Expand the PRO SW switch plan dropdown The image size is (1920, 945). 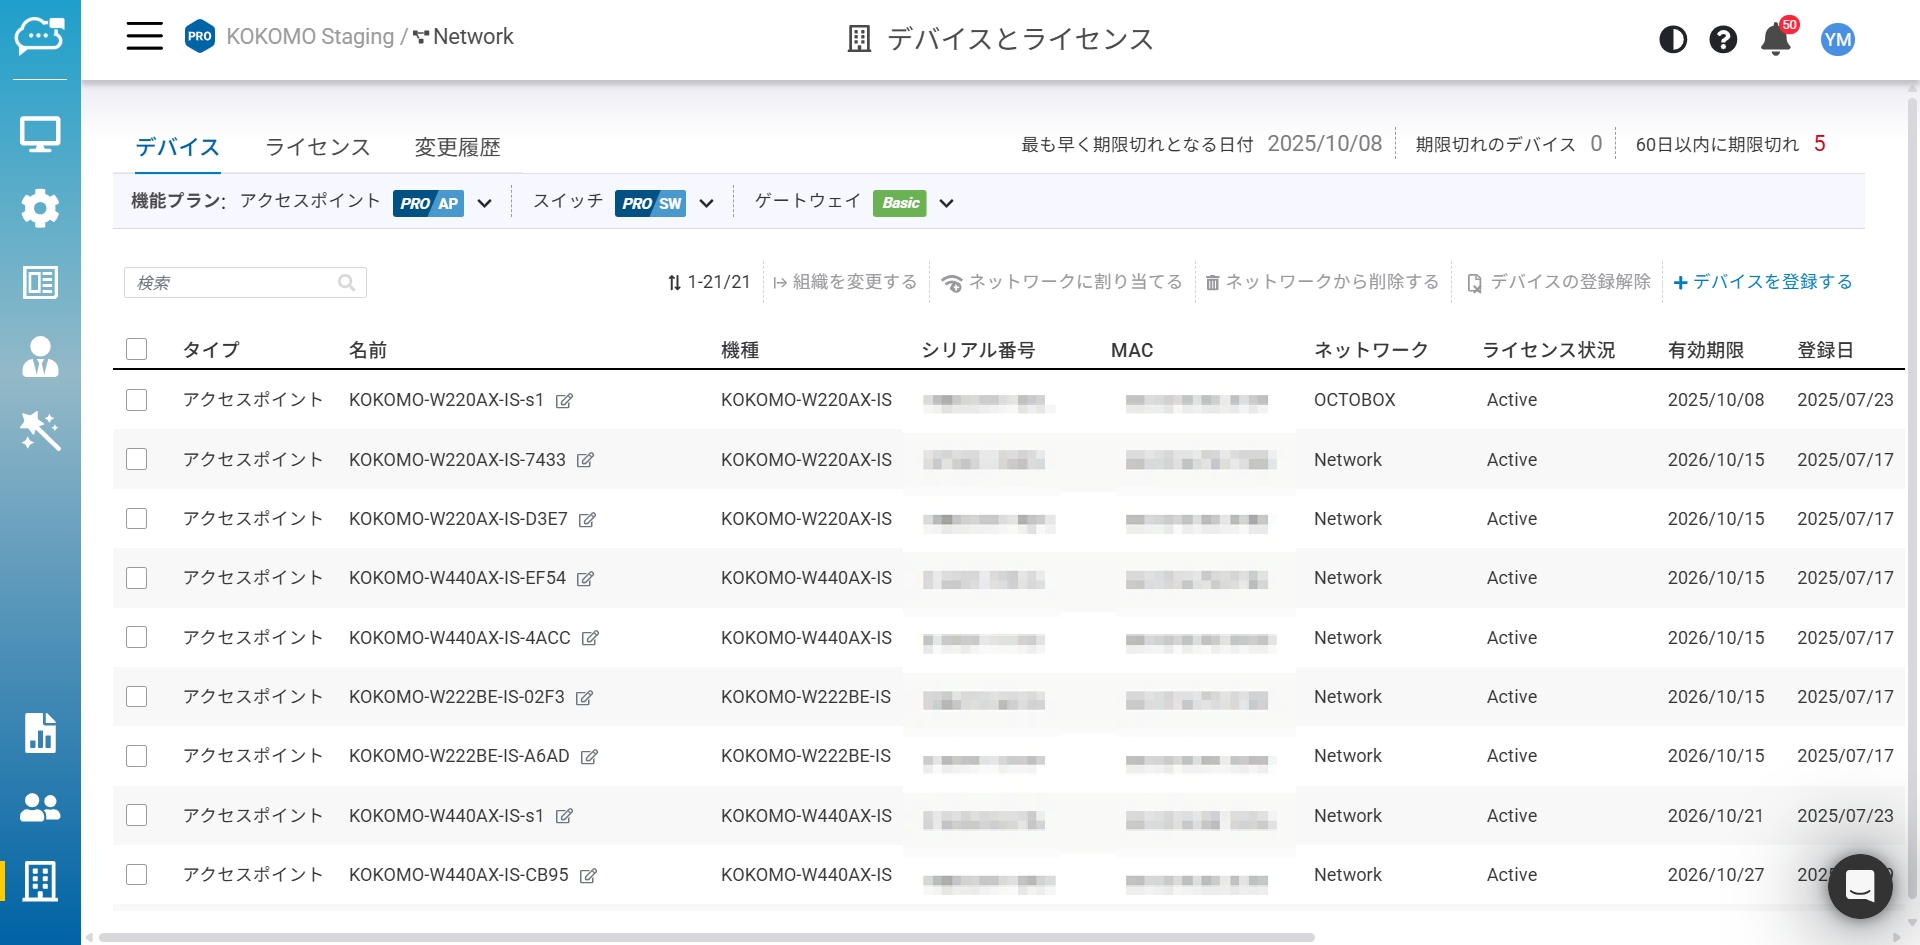[706, 204]
